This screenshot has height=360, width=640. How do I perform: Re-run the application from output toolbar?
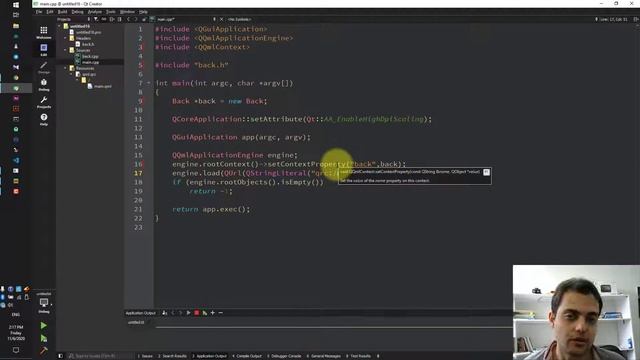(x=189, y=313)
